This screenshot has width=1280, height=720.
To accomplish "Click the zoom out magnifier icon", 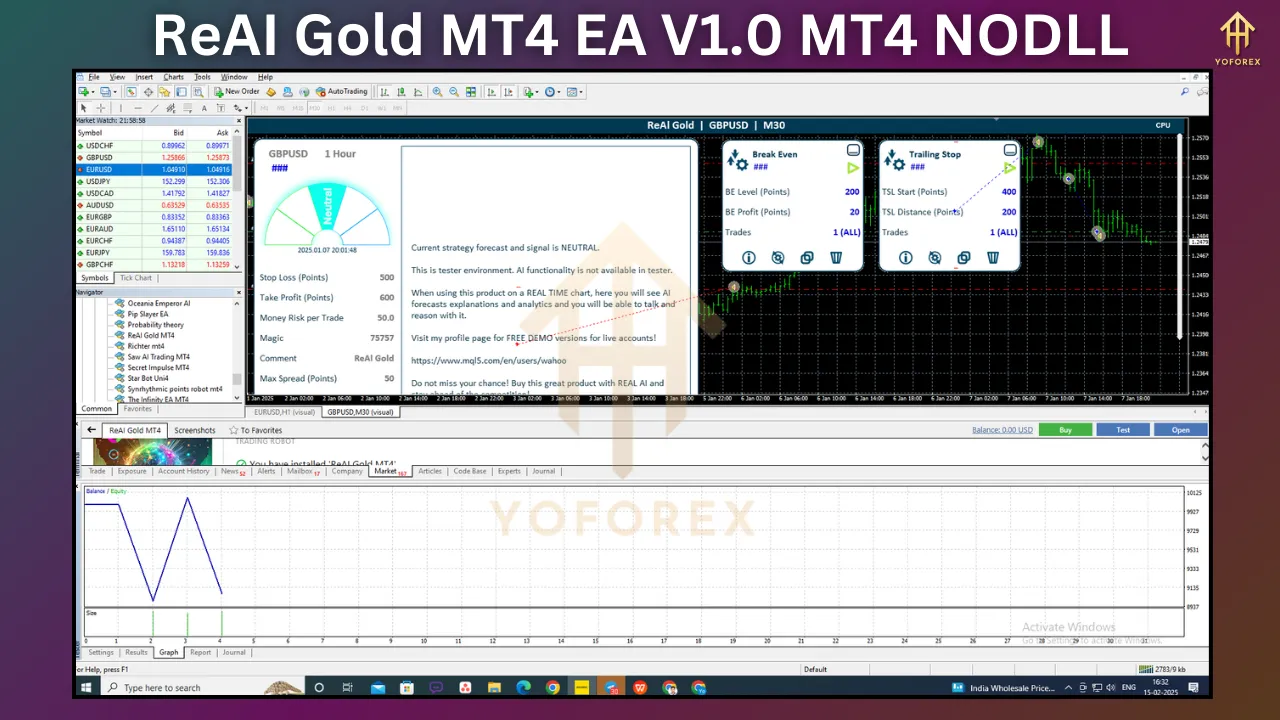I will tap(454, 91).
